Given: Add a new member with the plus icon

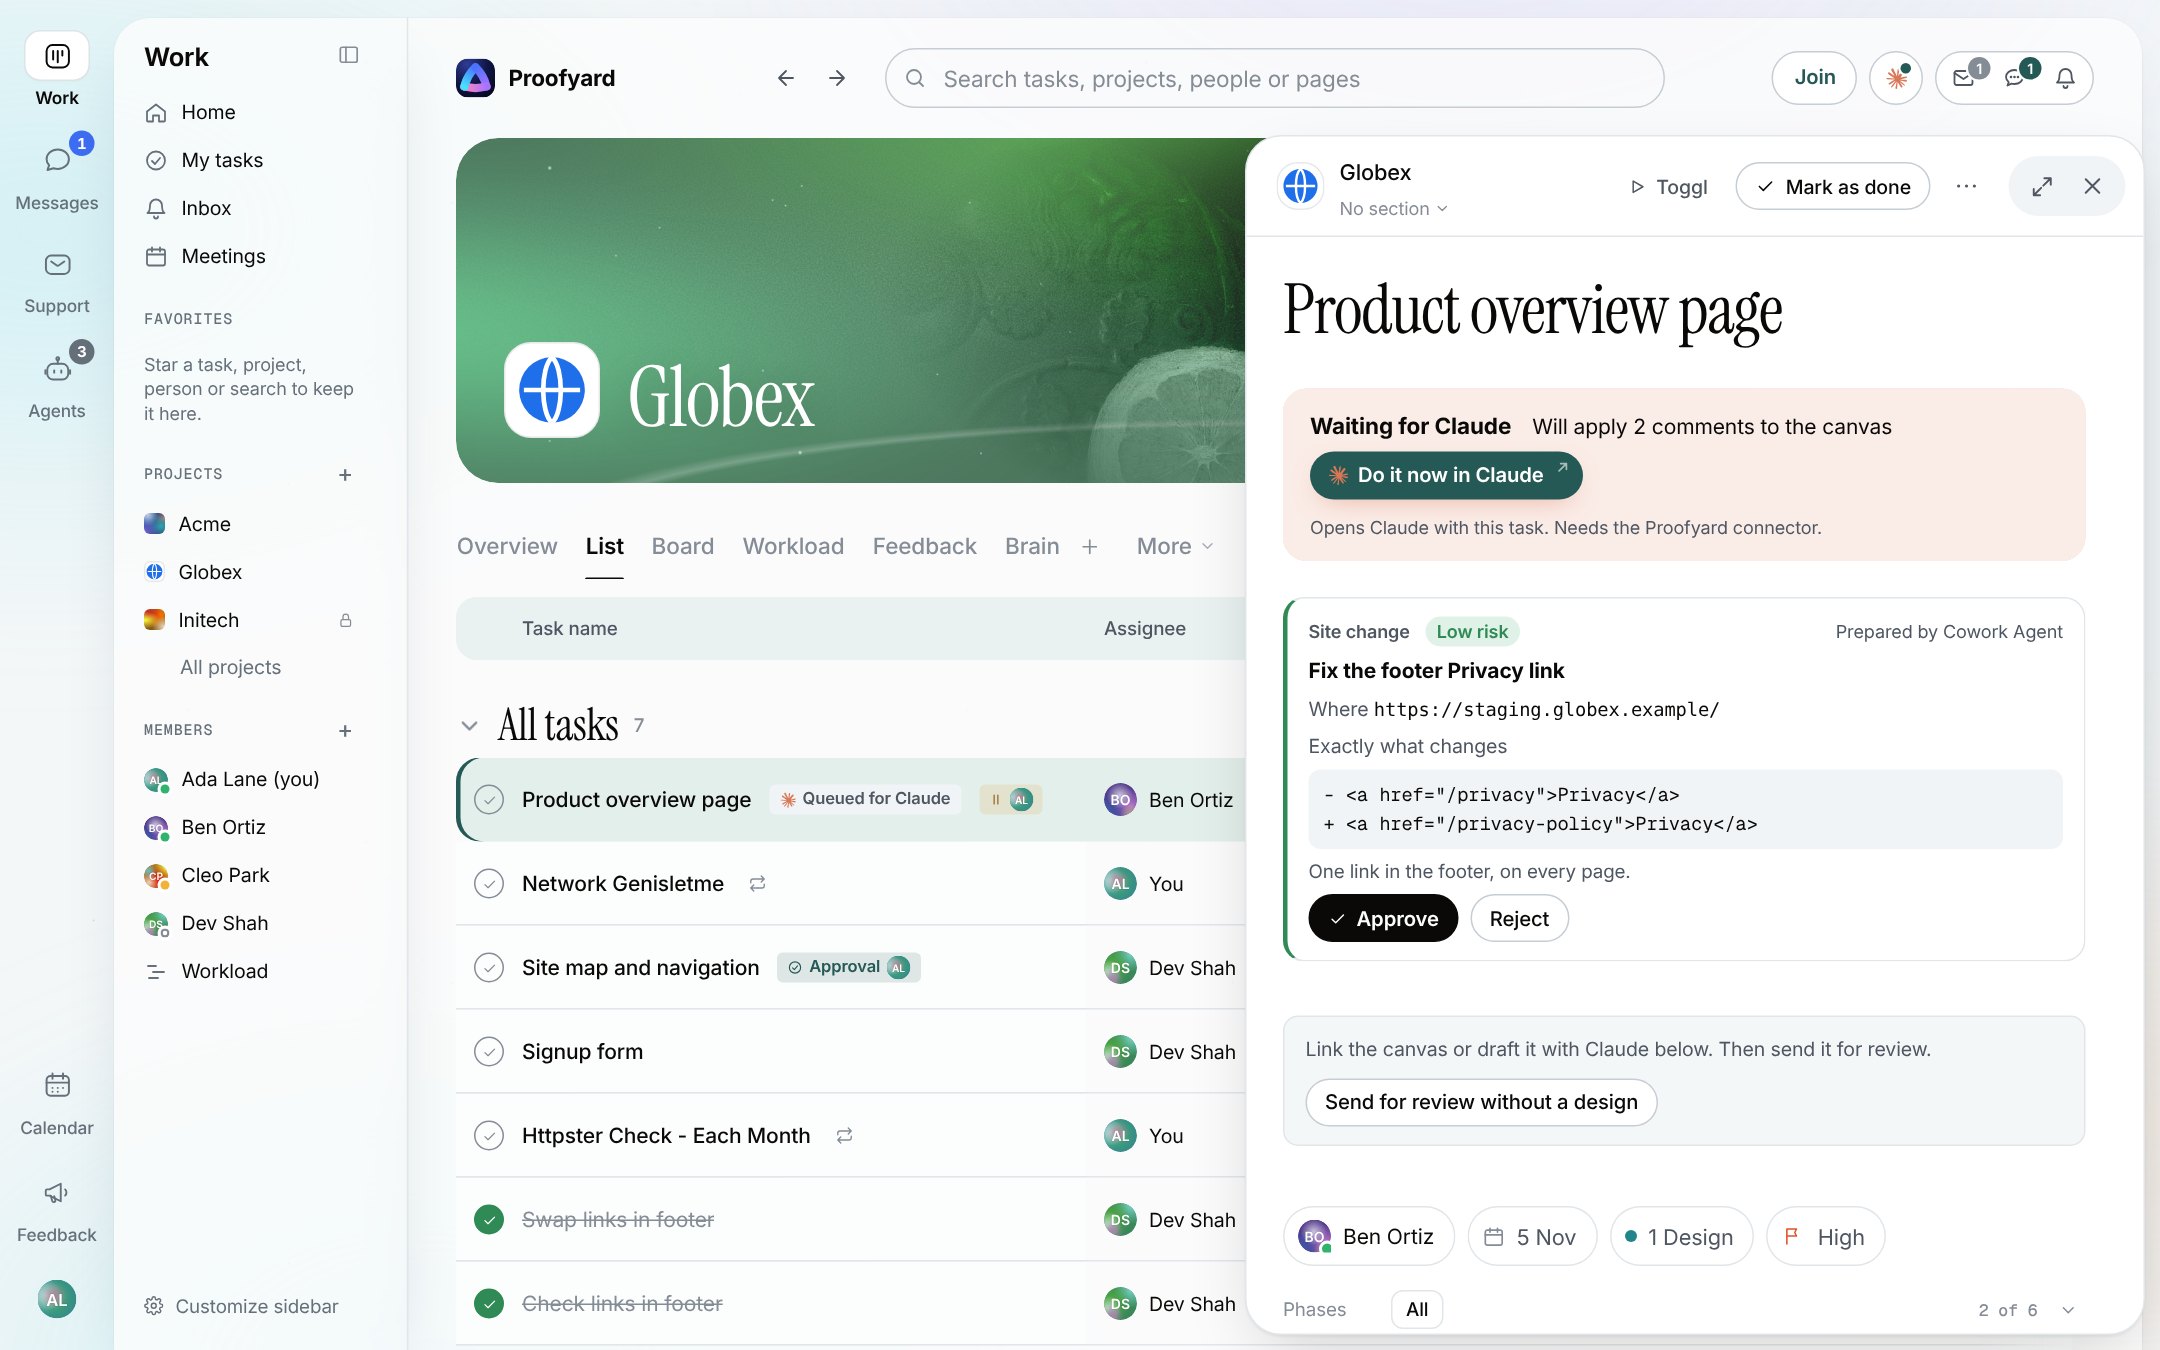Looking at the screenshot, I should (345, 731).
